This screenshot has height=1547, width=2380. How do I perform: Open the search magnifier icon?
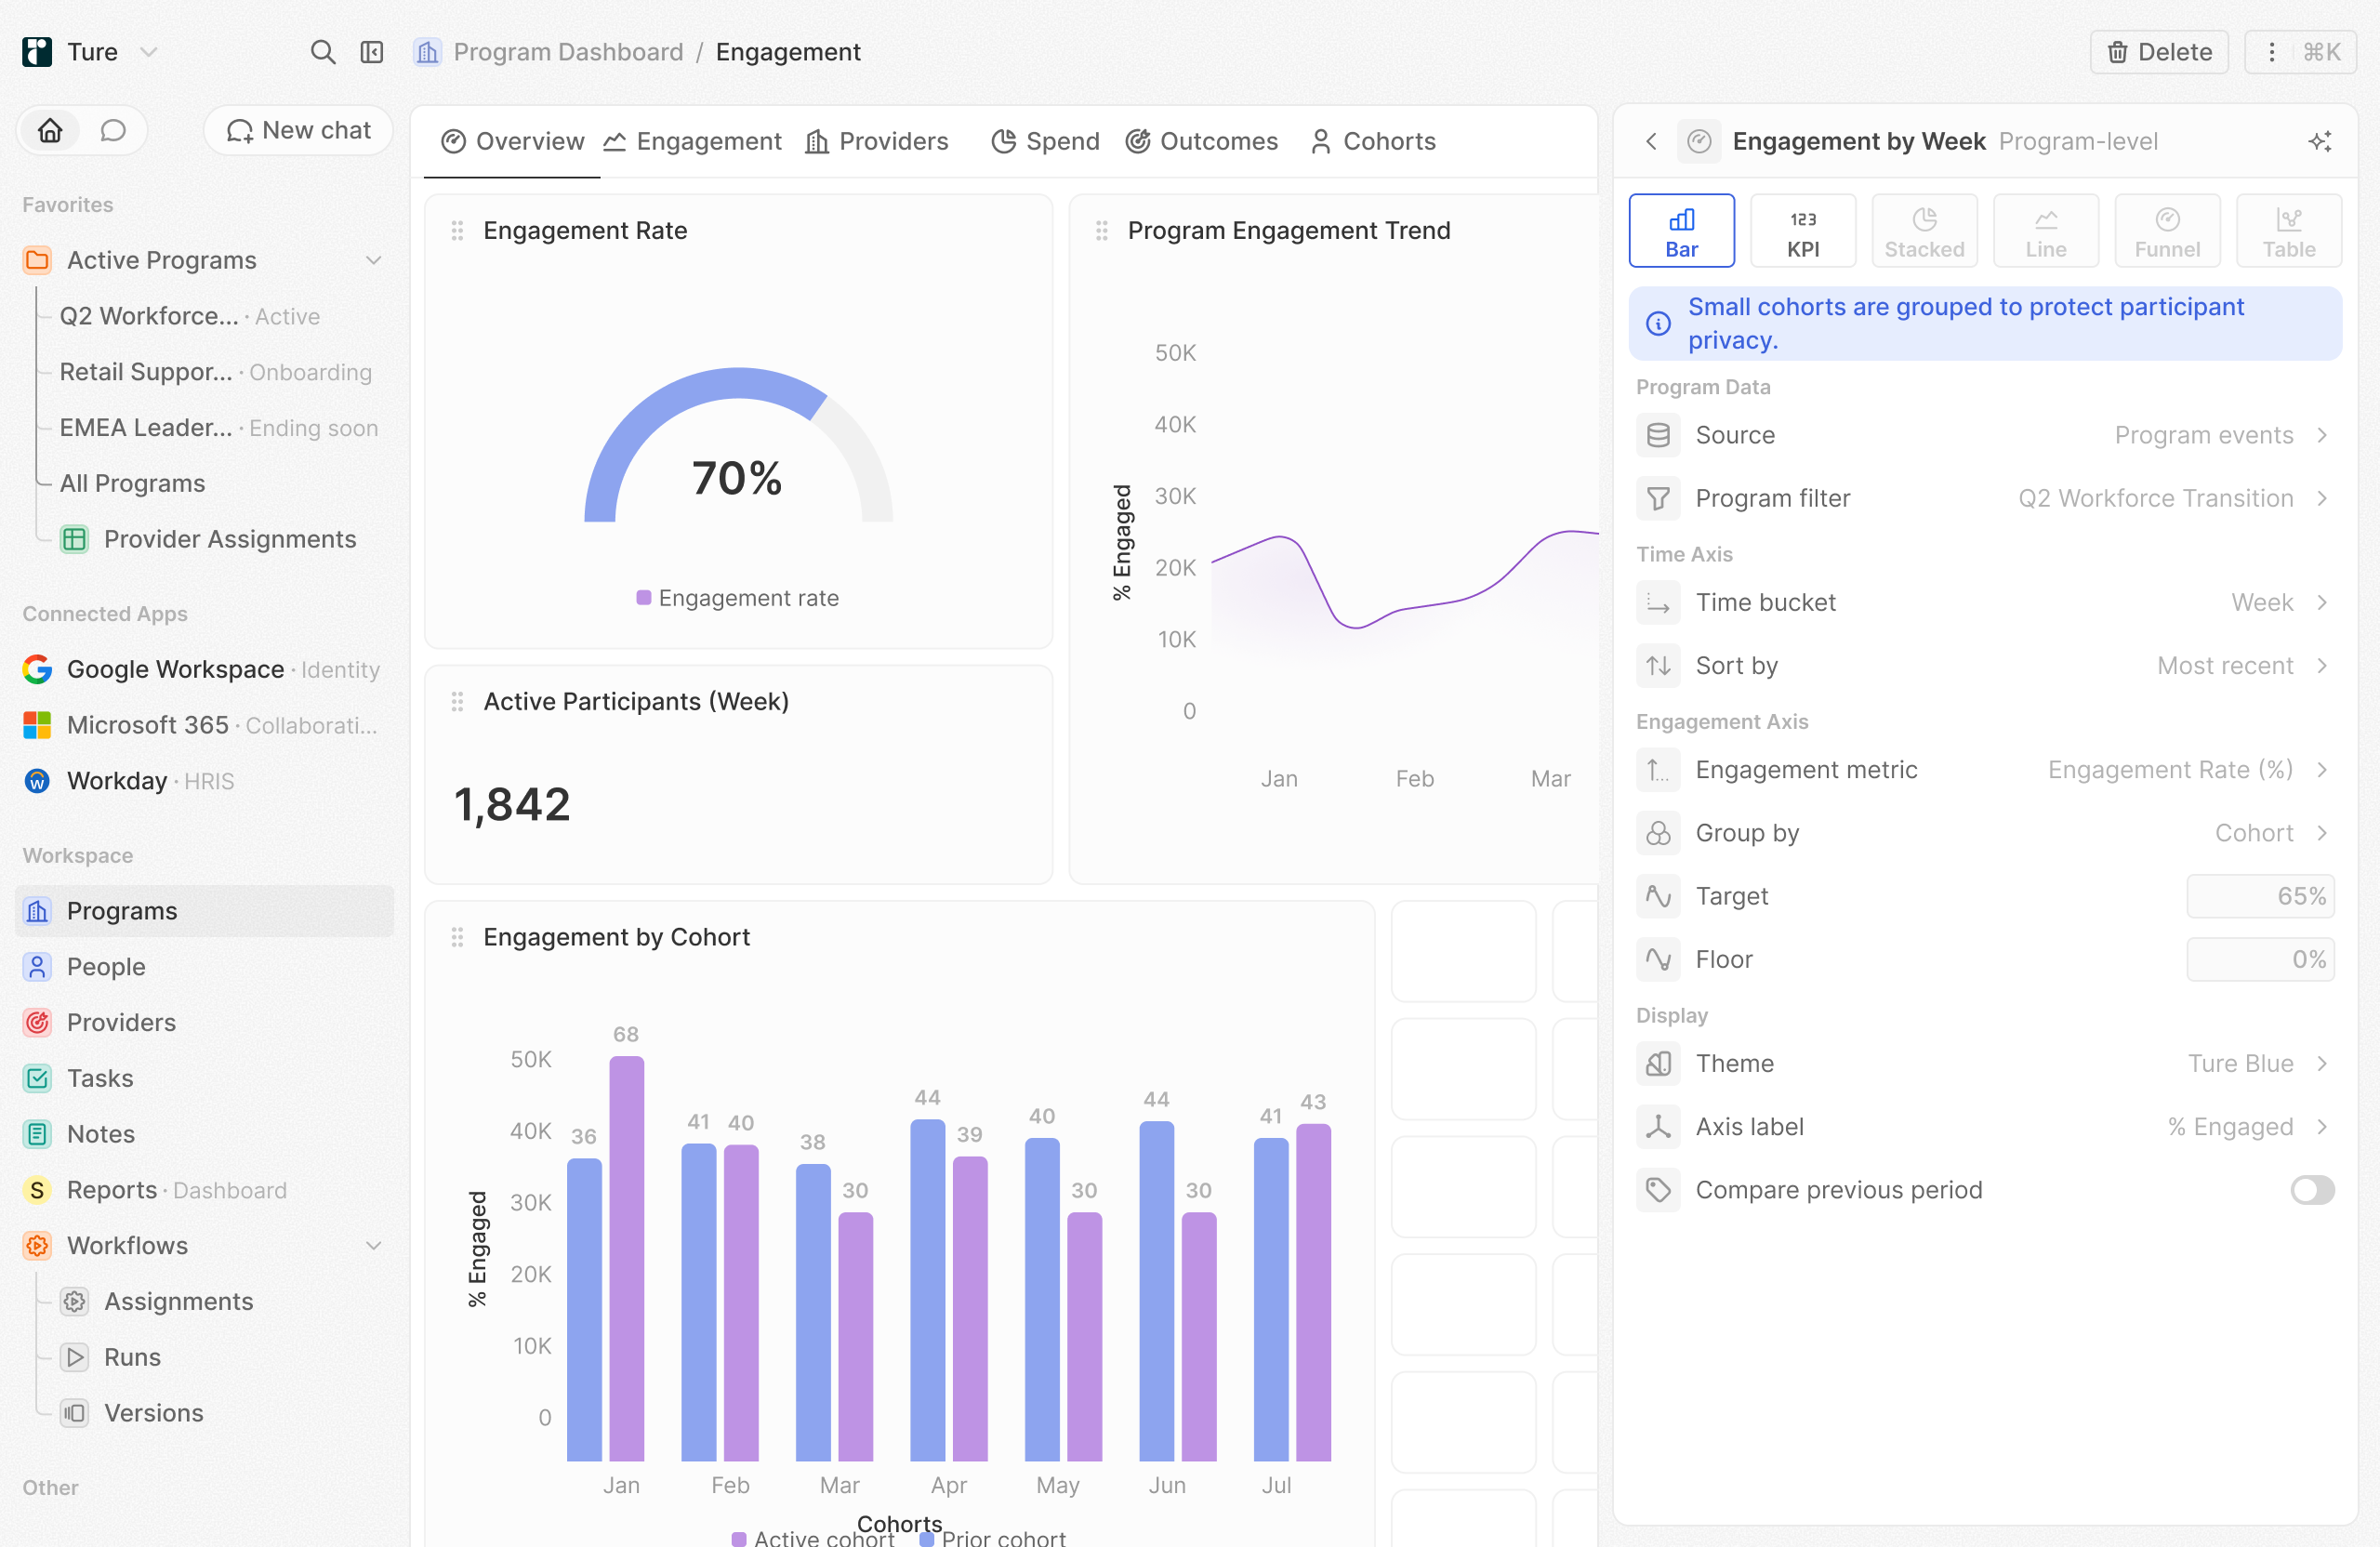coord(322,52)
